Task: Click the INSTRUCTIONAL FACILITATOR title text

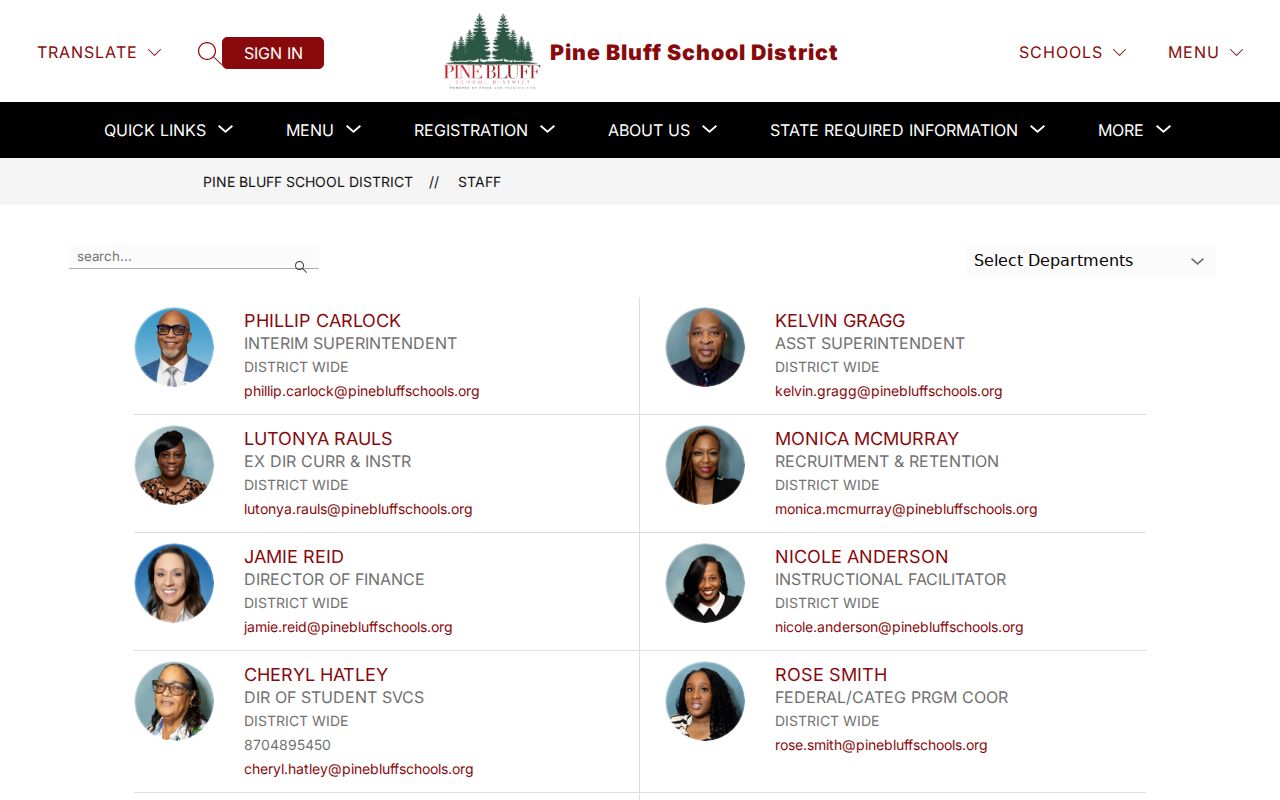Action: 891,579
